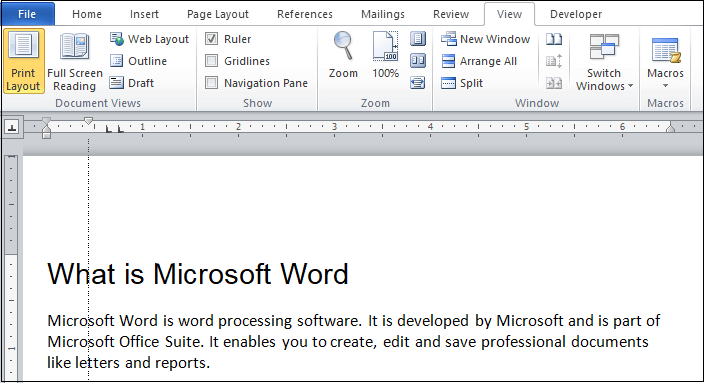The width and height of the screenshot is (704, 383).
Task: Select the Print Layout view button
Action: coord(23,61)
